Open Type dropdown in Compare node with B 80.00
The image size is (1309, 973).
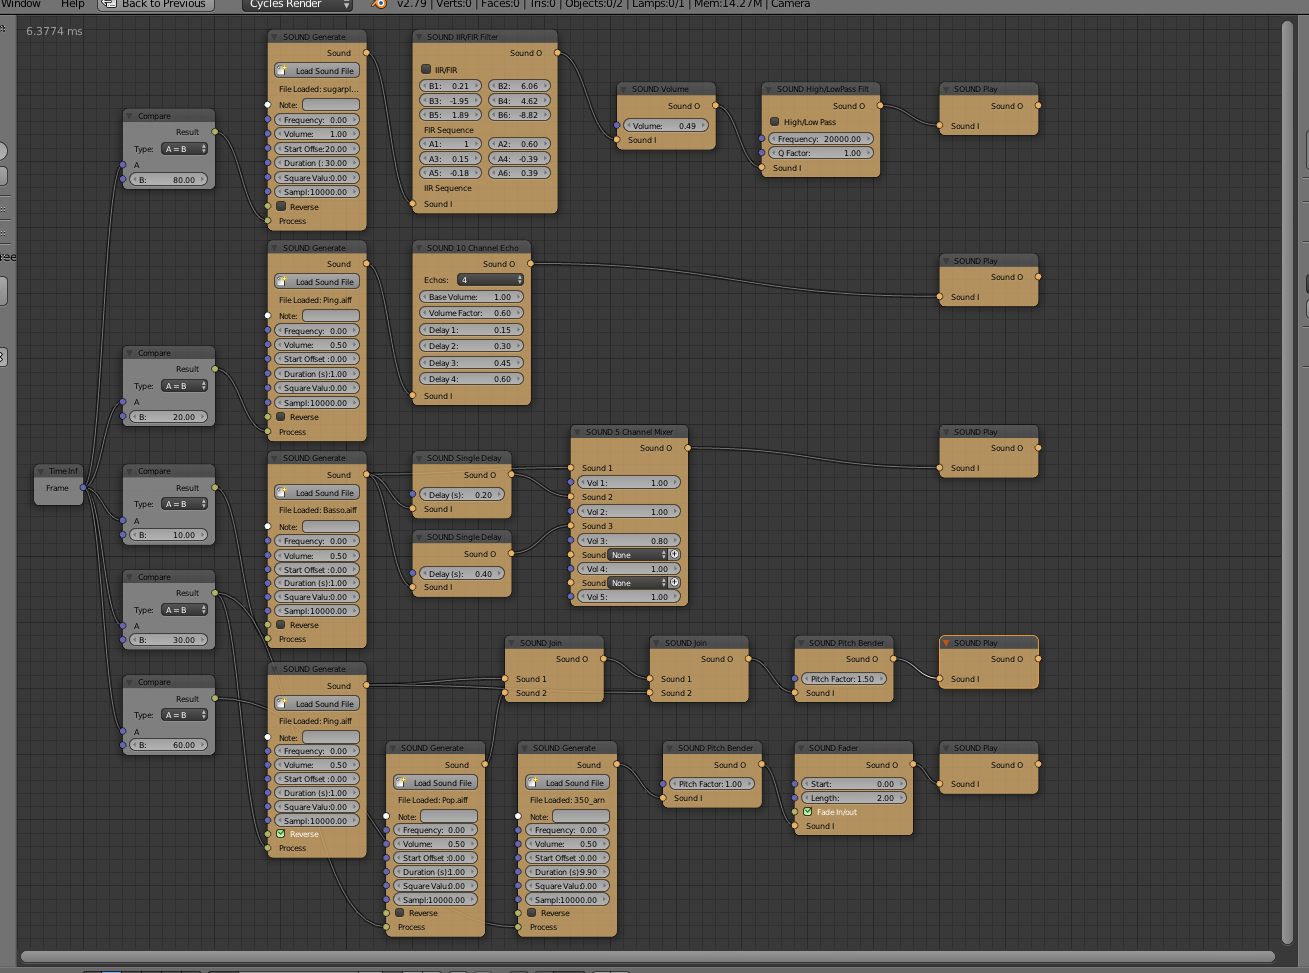185,149
